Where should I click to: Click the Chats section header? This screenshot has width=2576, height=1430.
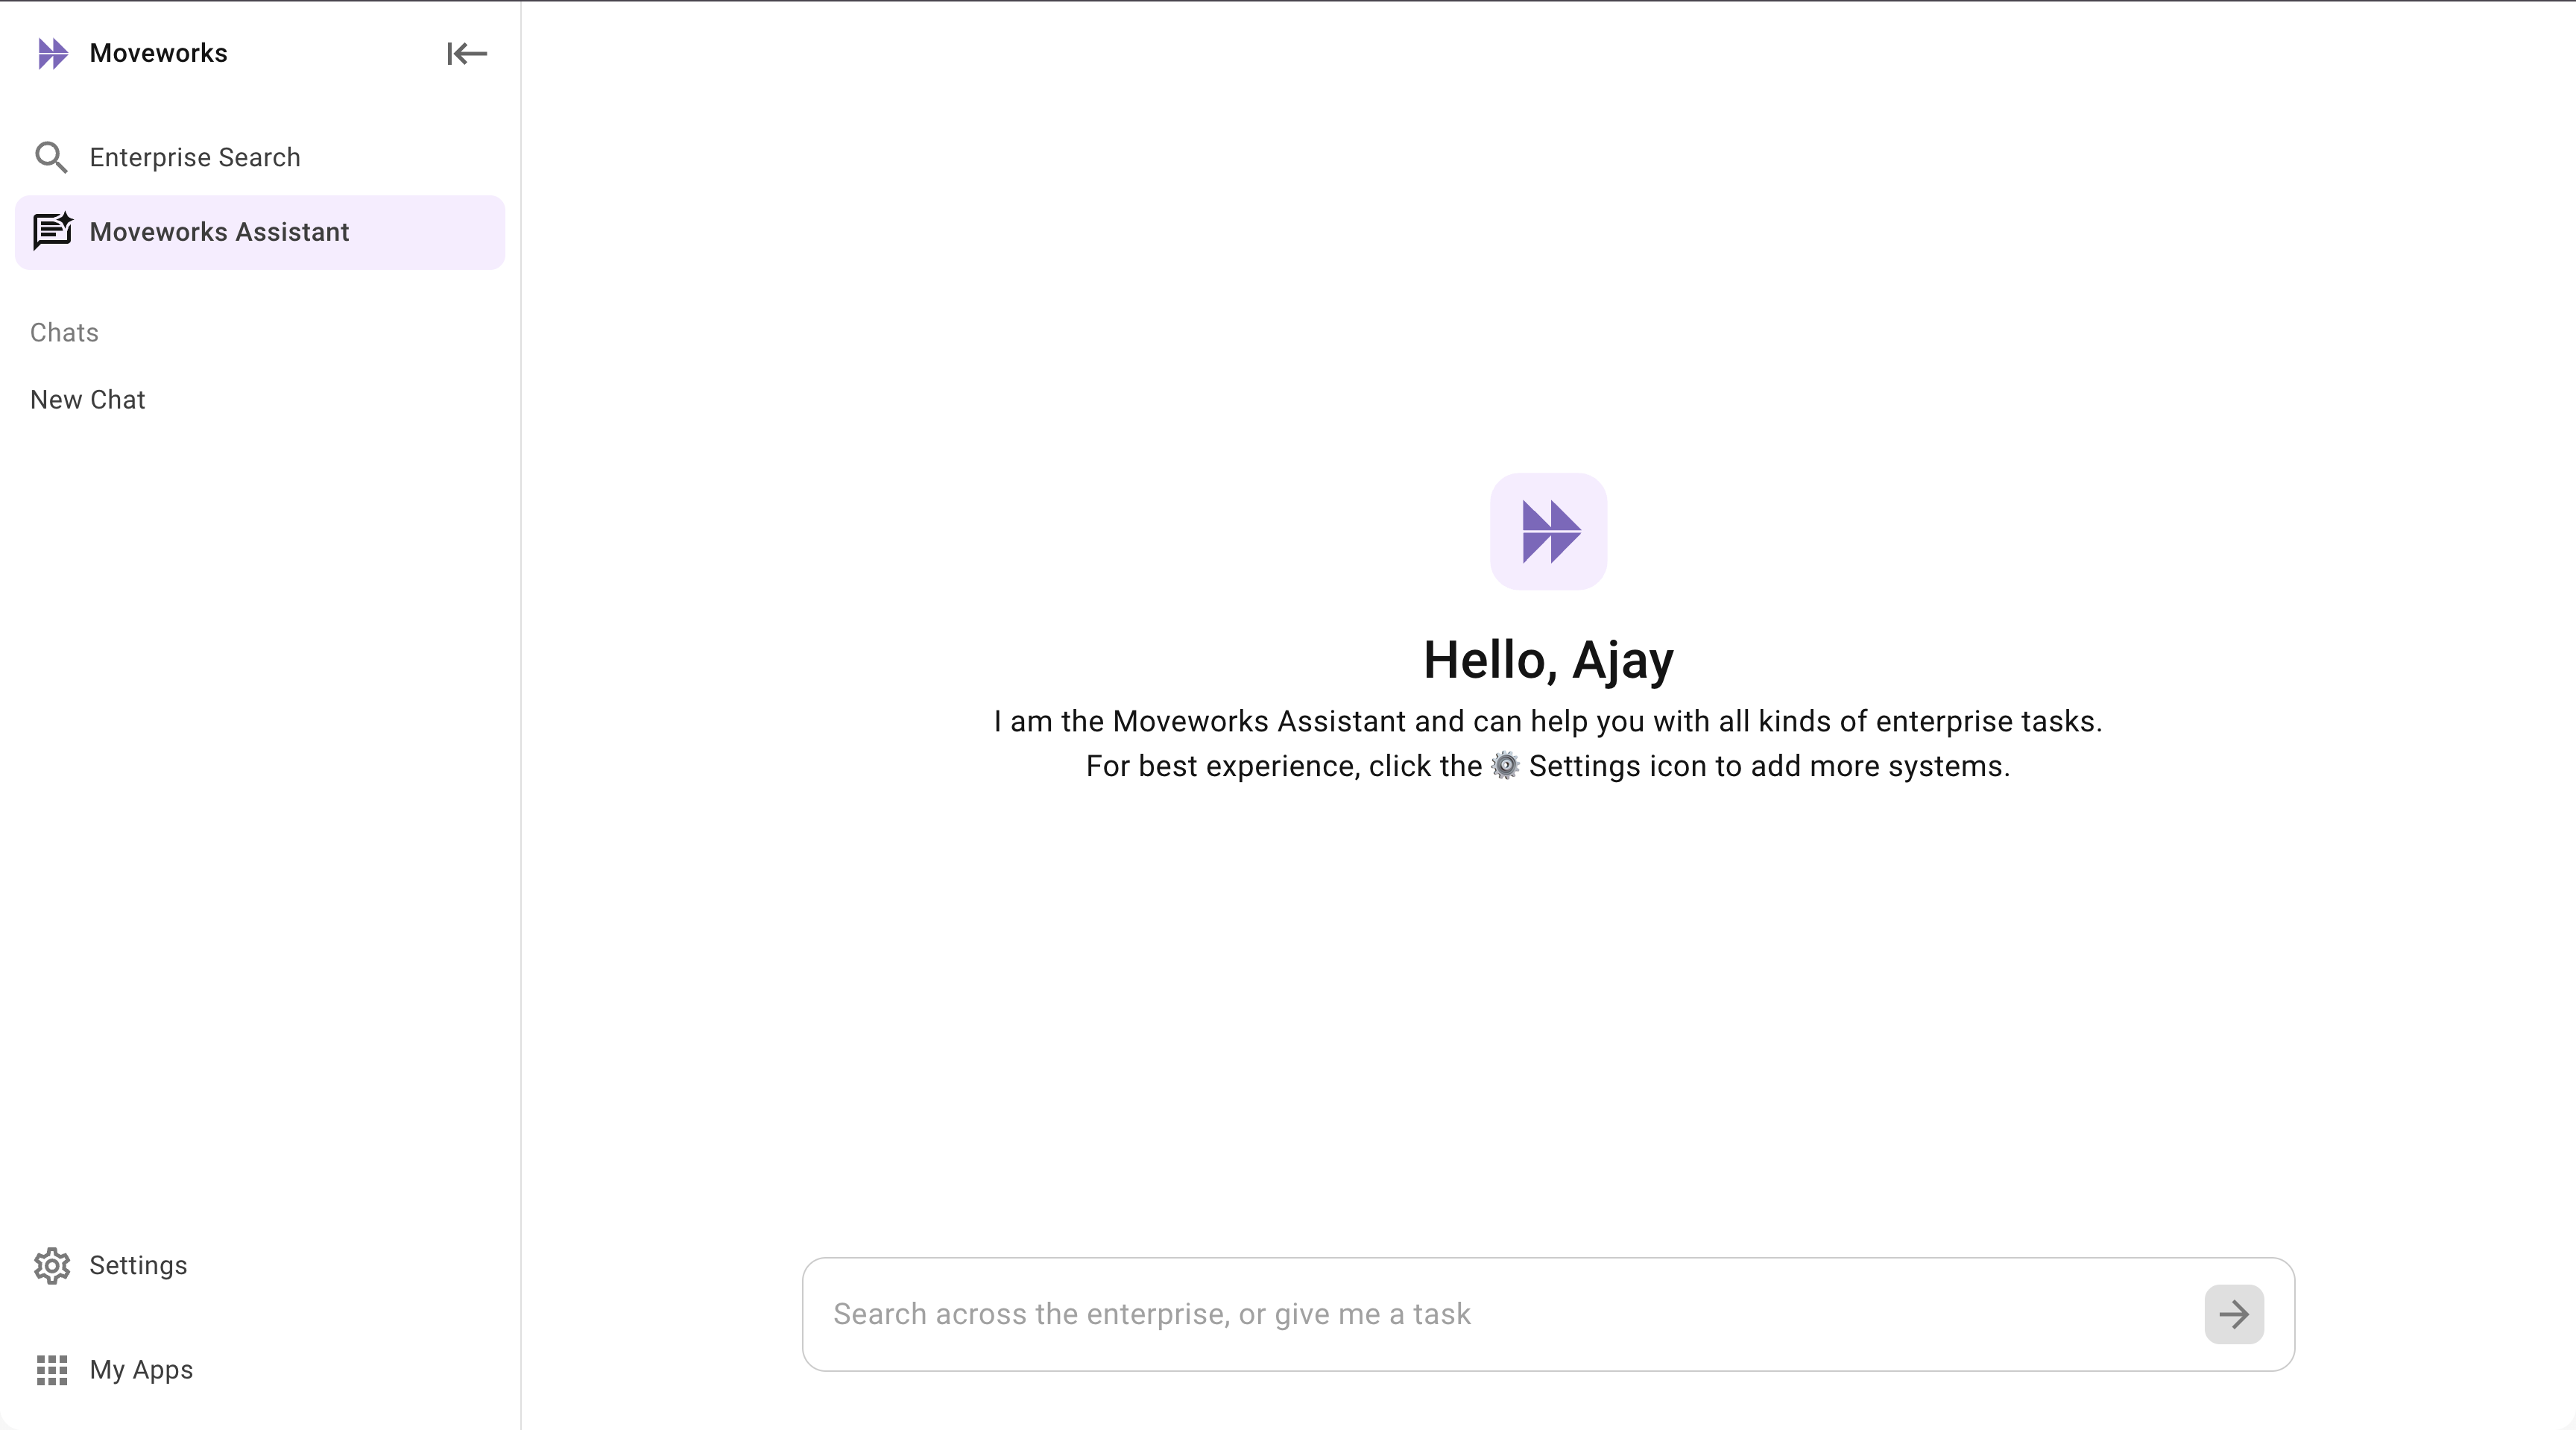64,332
